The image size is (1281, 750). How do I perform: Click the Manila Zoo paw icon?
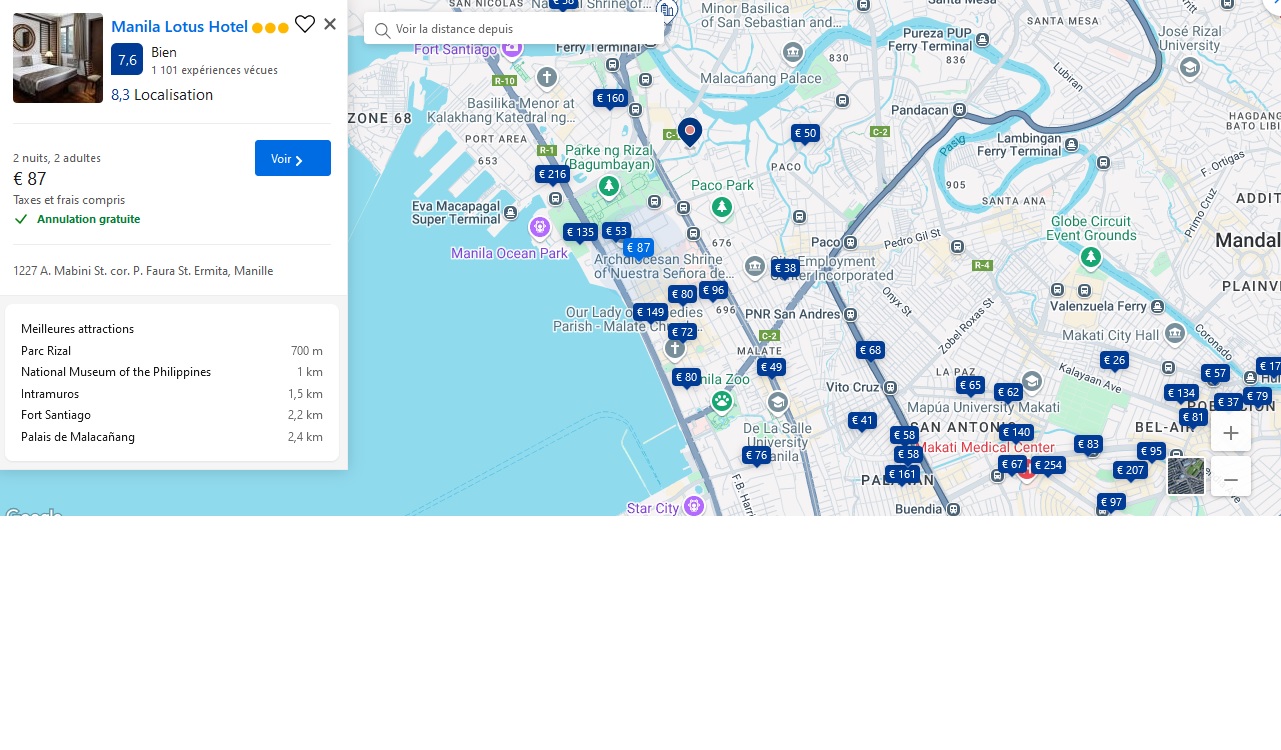click(722, 401)
